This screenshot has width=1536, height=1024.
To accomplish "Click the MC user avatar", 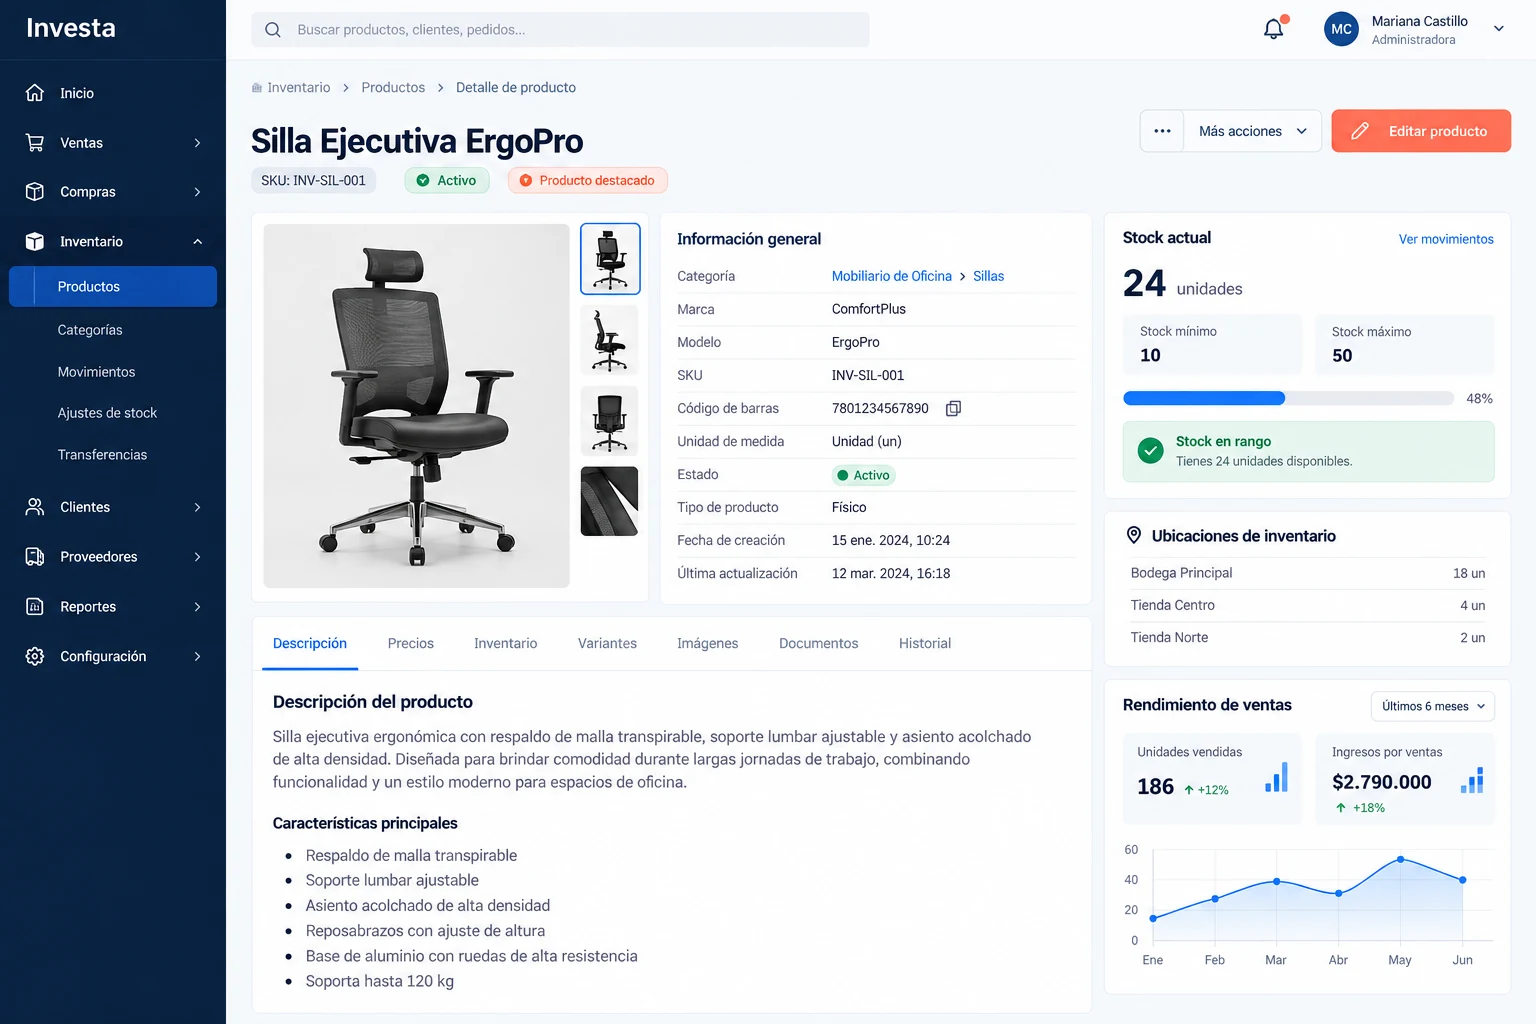I will pyautogui.click(x=1341, y=29).
